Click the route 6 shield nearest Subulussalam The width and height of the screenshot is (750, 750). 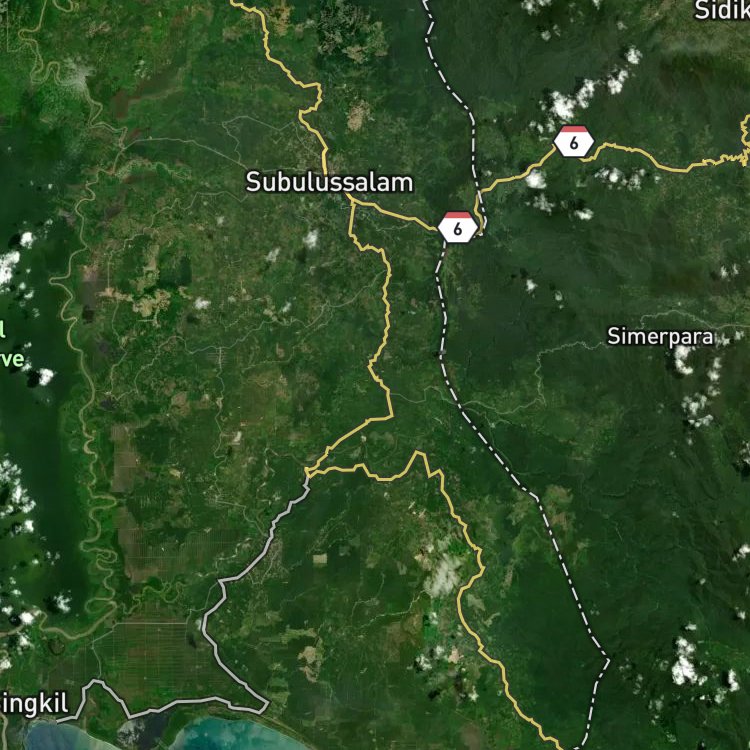(458, 227)
